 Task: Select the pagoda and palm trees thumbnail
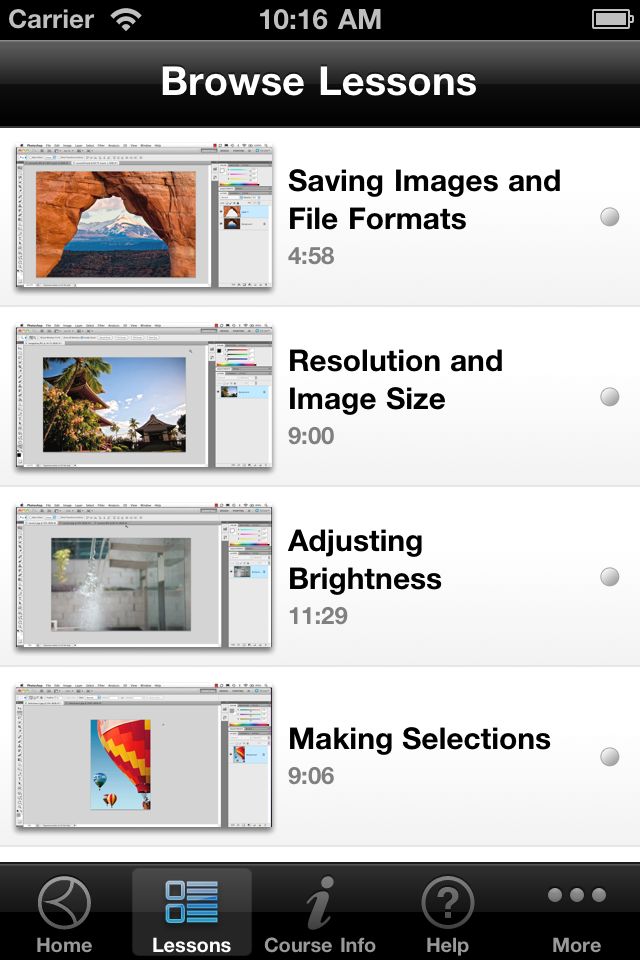pyautogui.click(x=144, y=396)
